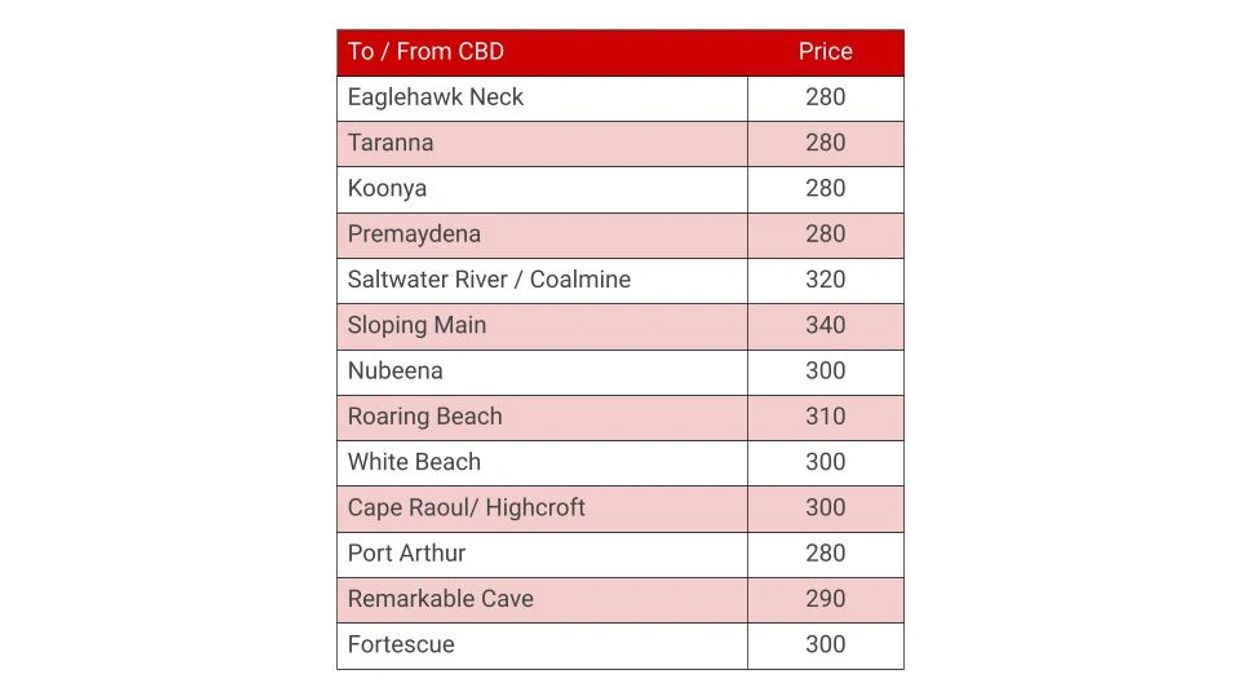
Task: Select the White Beach destination
Action: 414,462
